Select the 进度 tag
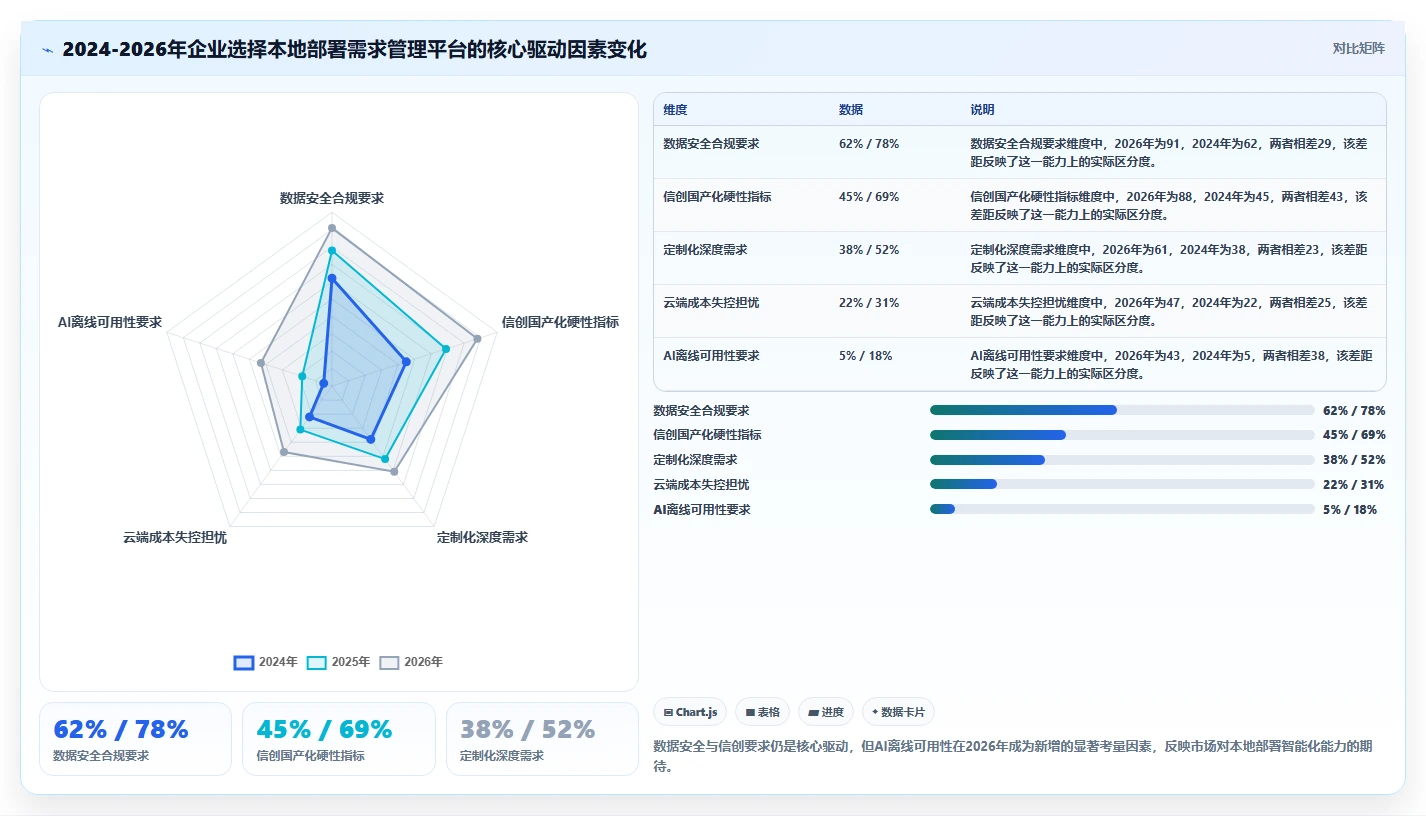Image resolution: width=1426 pixels, height=816 pixels. [x=826, y=712]
